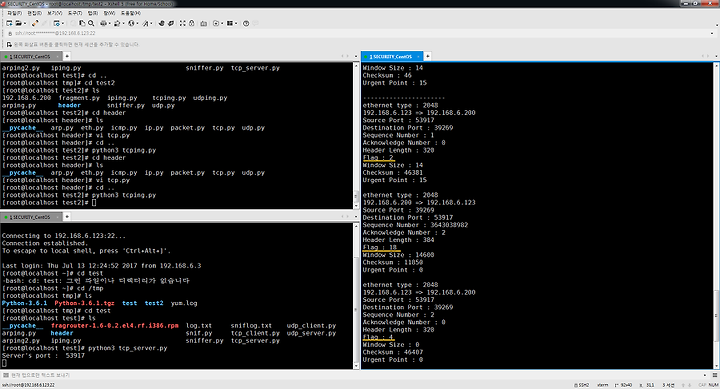Click the color scheme toolbar icon
The image size is (720, 389).
117,23
